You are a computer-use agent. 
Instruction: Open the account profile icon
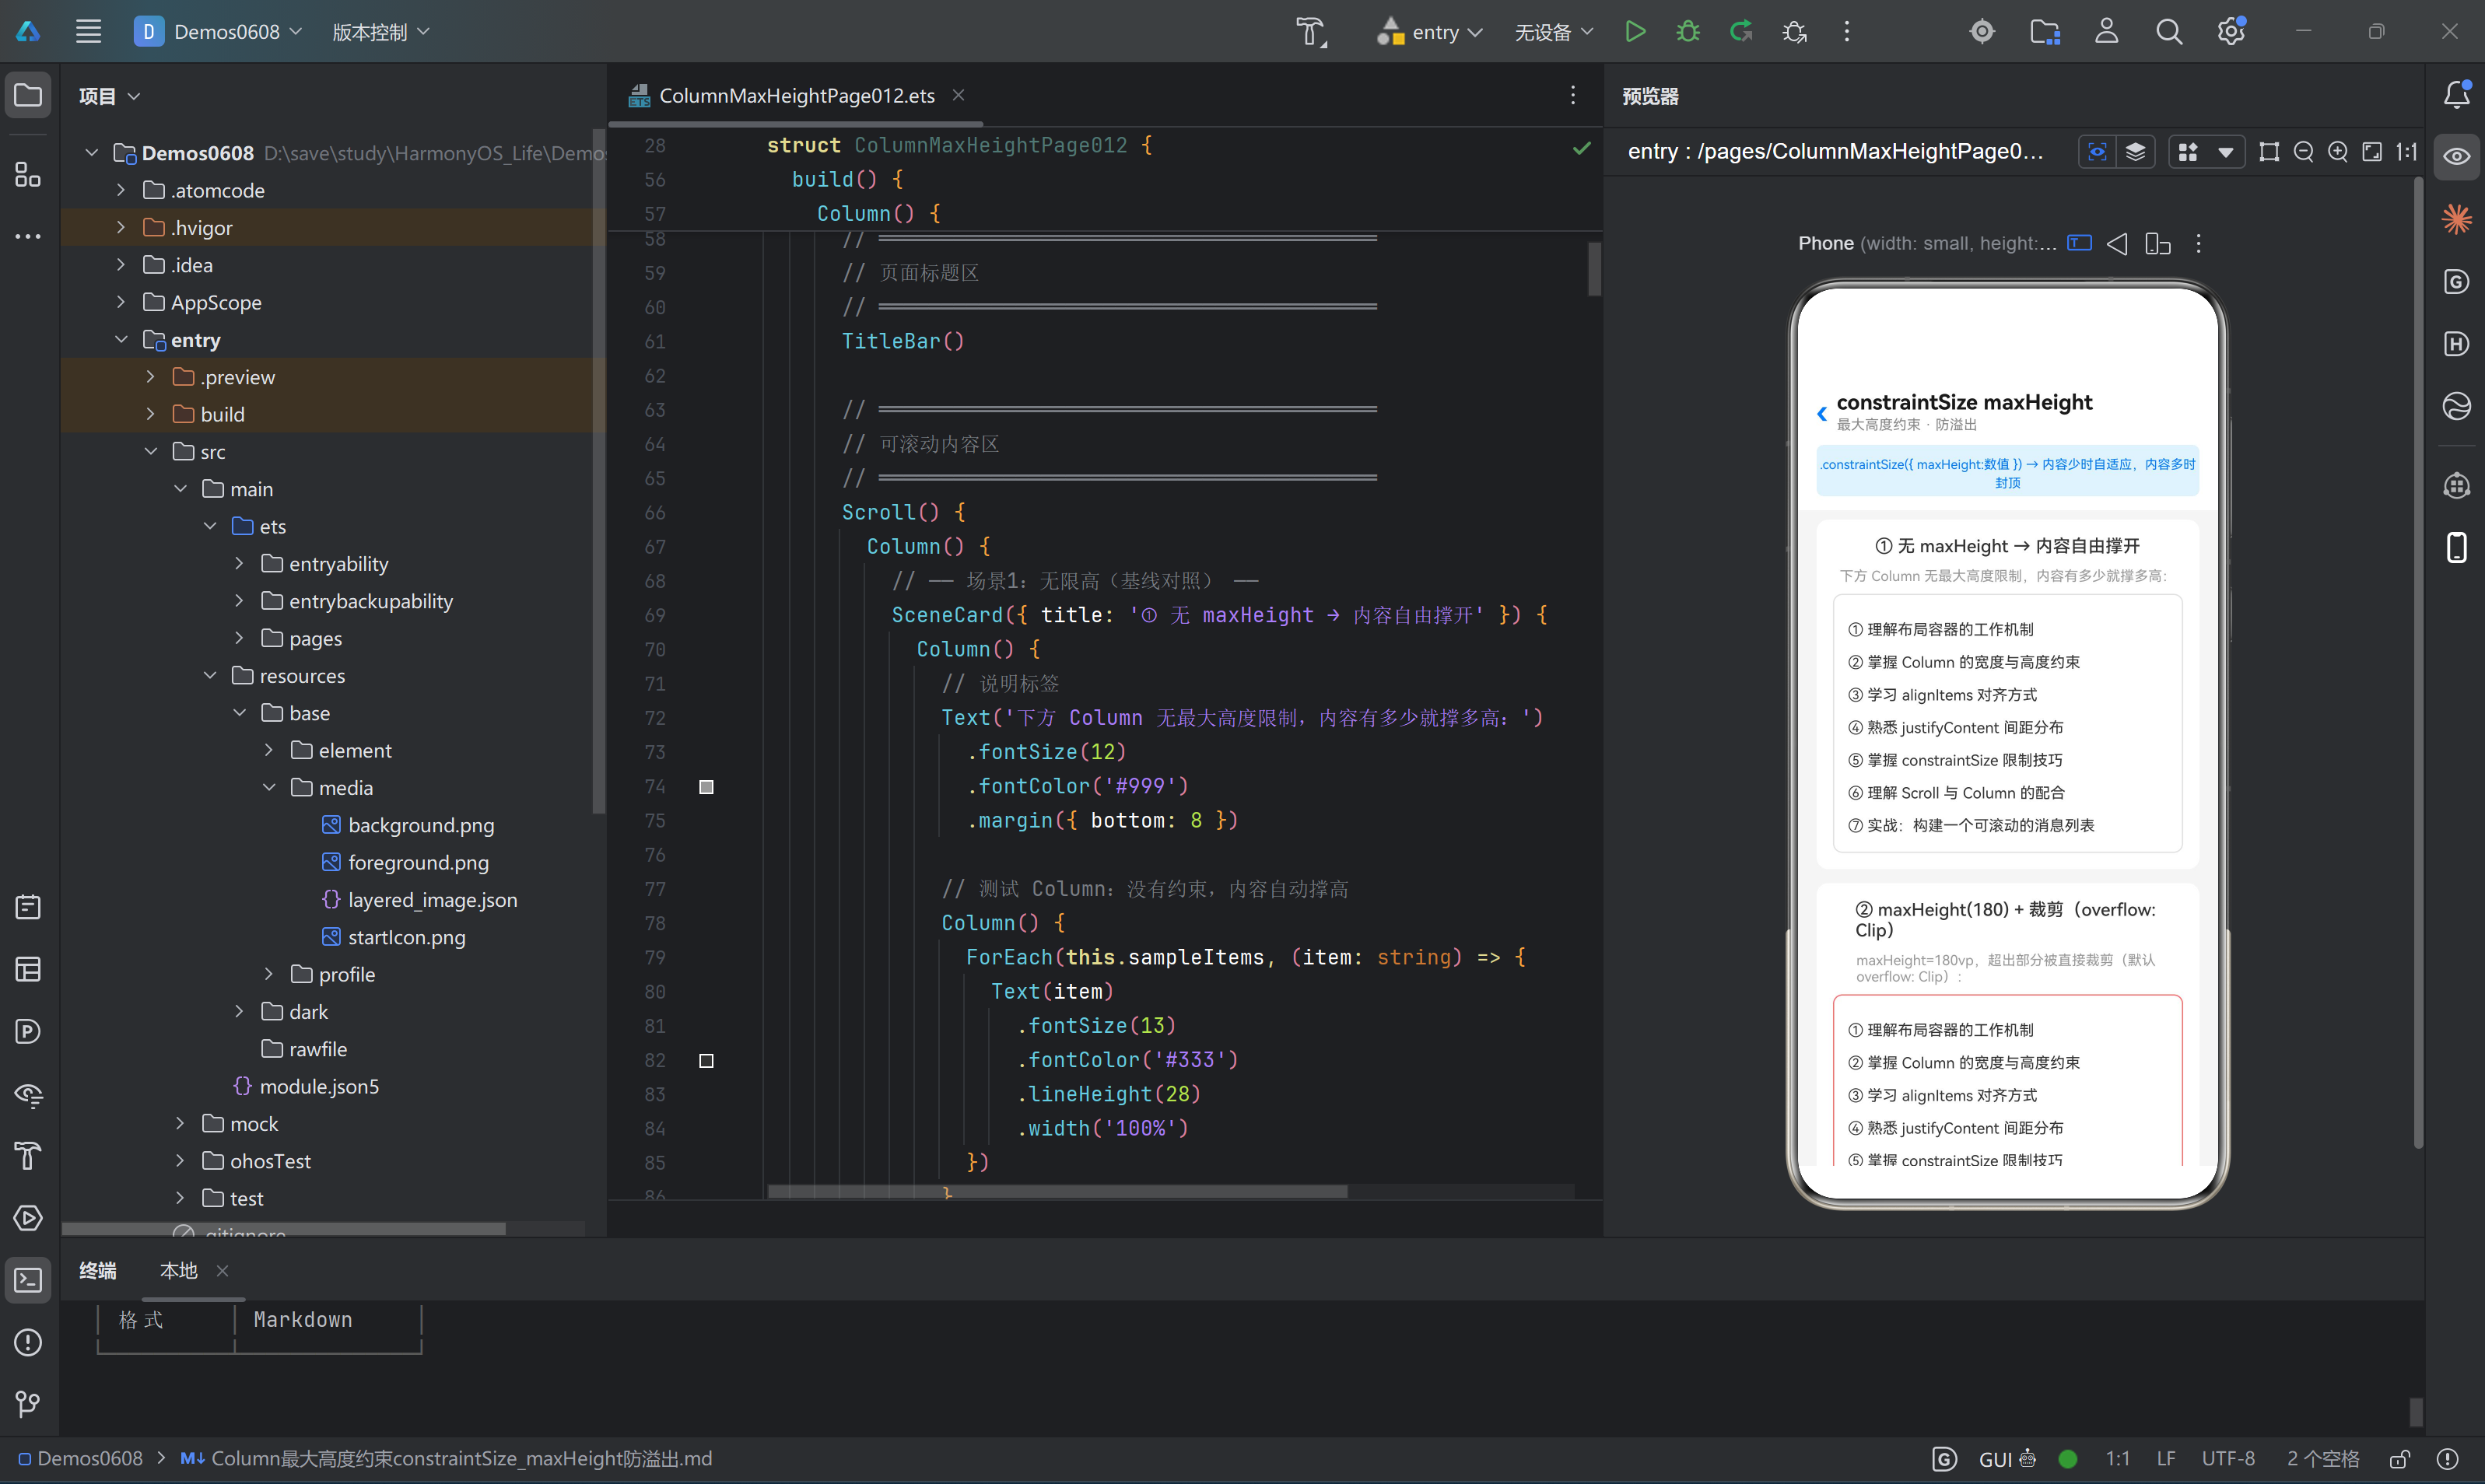click(x=2106, y=31)
